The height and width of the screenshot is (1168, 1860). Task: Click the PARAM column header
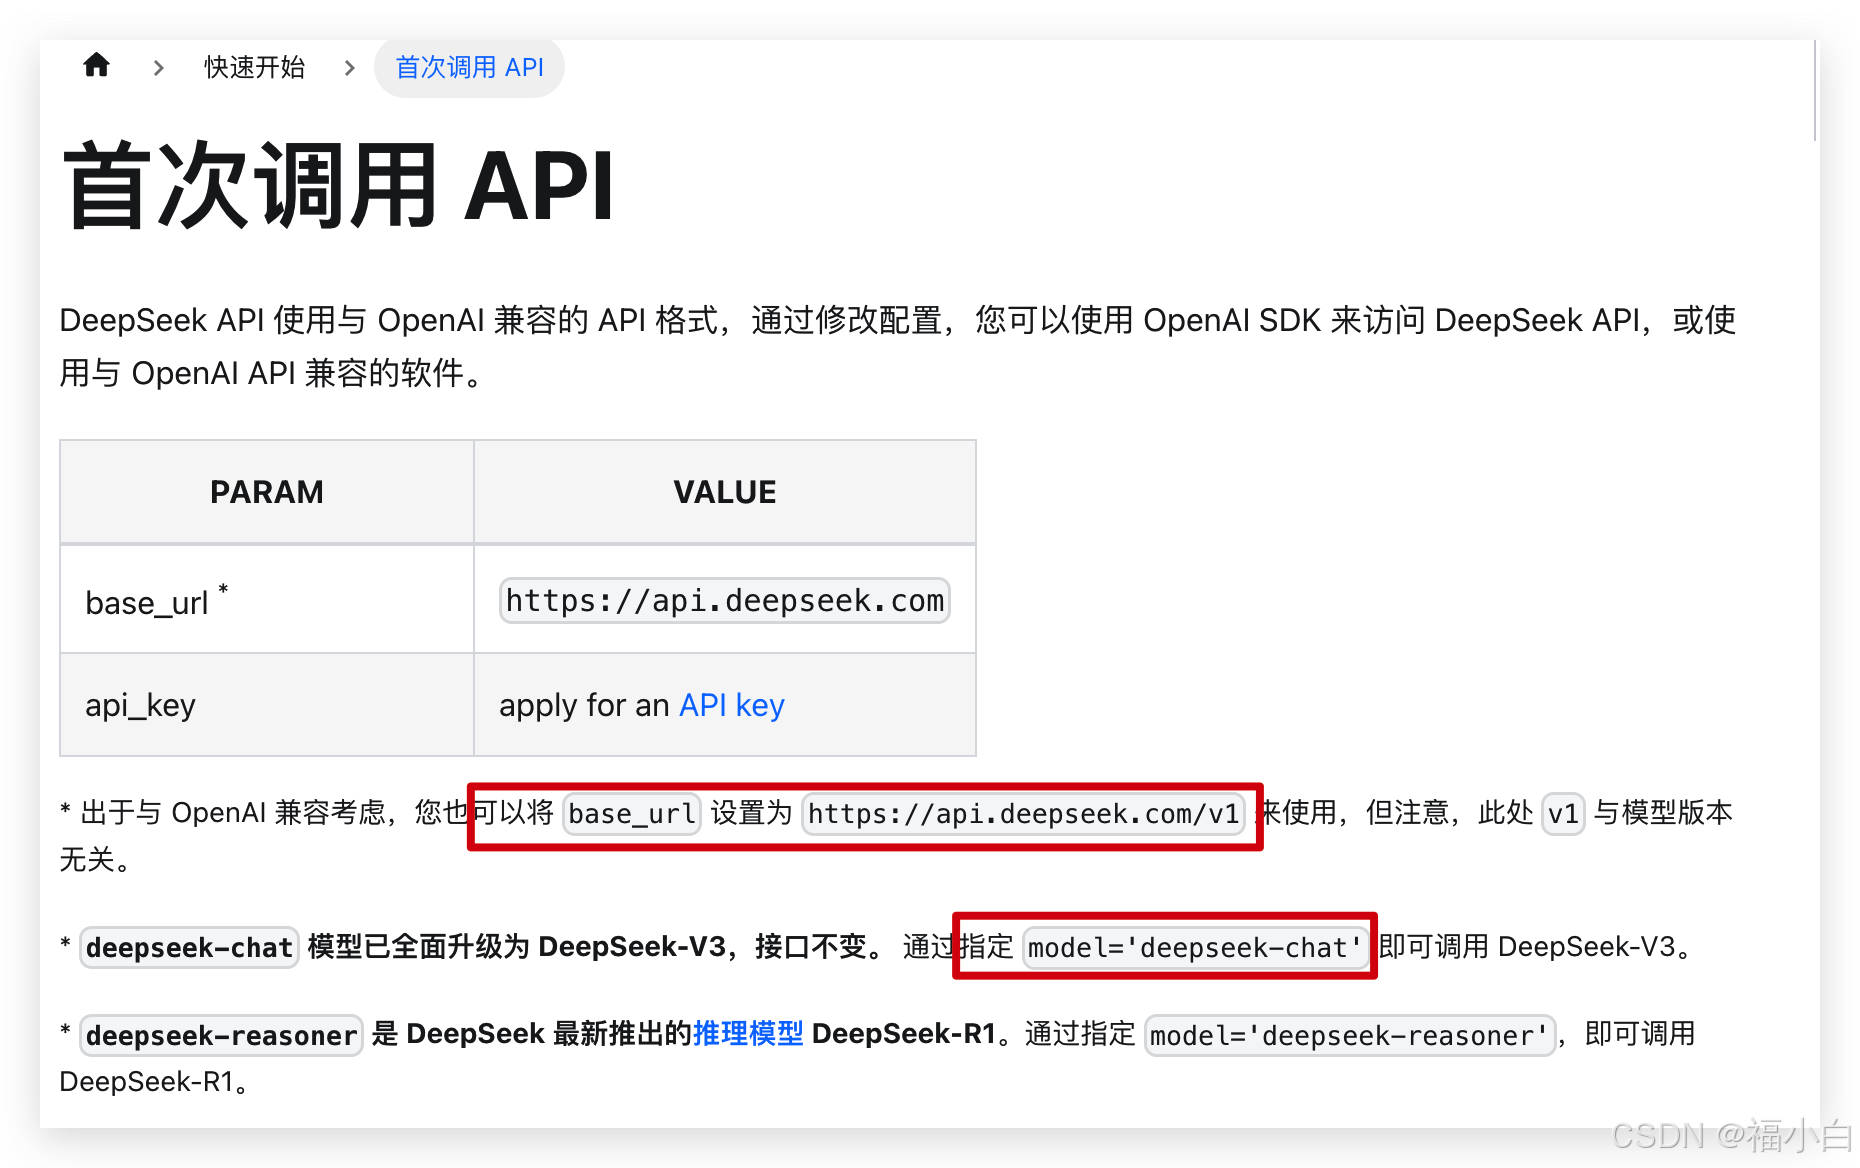point(267,492)
